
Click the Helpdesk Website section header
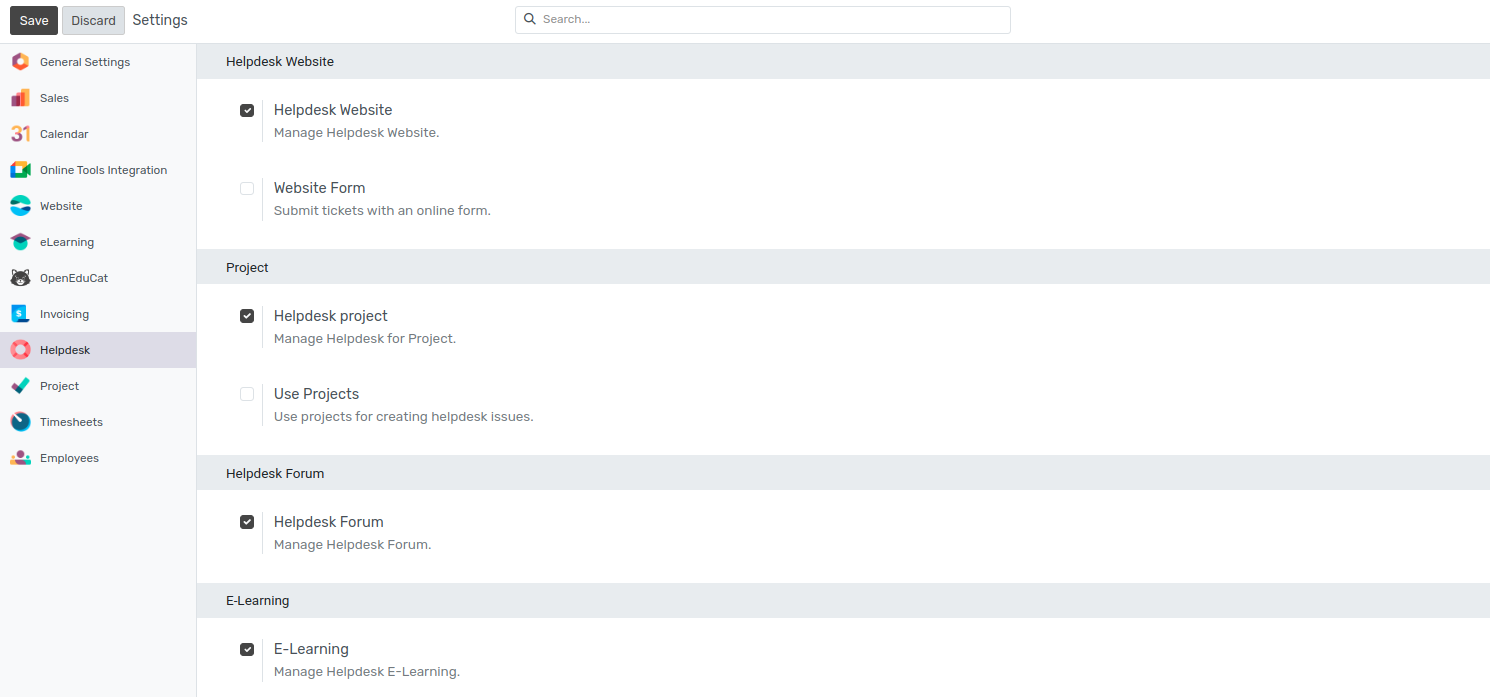coord(843,61)
